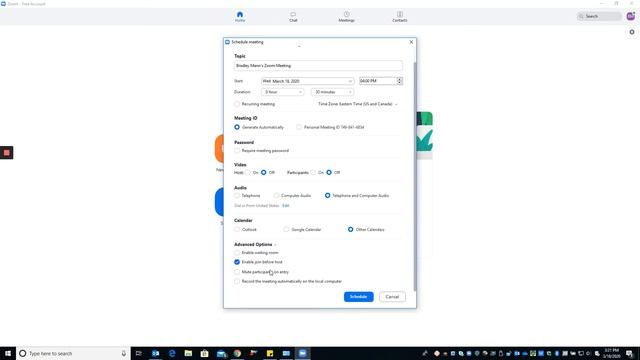Open Sticky Notes from taskbar
The image size is (640, 360).
pos(270,353)
